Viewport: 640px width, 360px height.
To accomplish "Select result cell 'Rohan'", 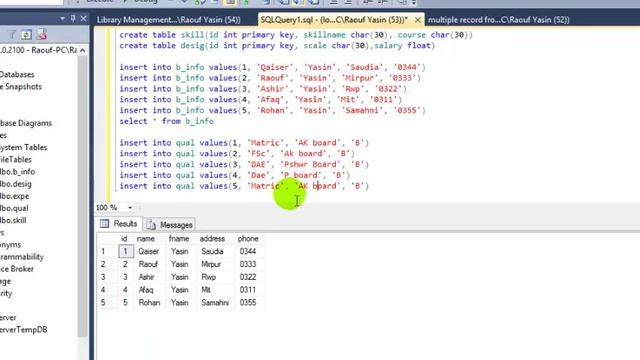I will click(149, 303).
